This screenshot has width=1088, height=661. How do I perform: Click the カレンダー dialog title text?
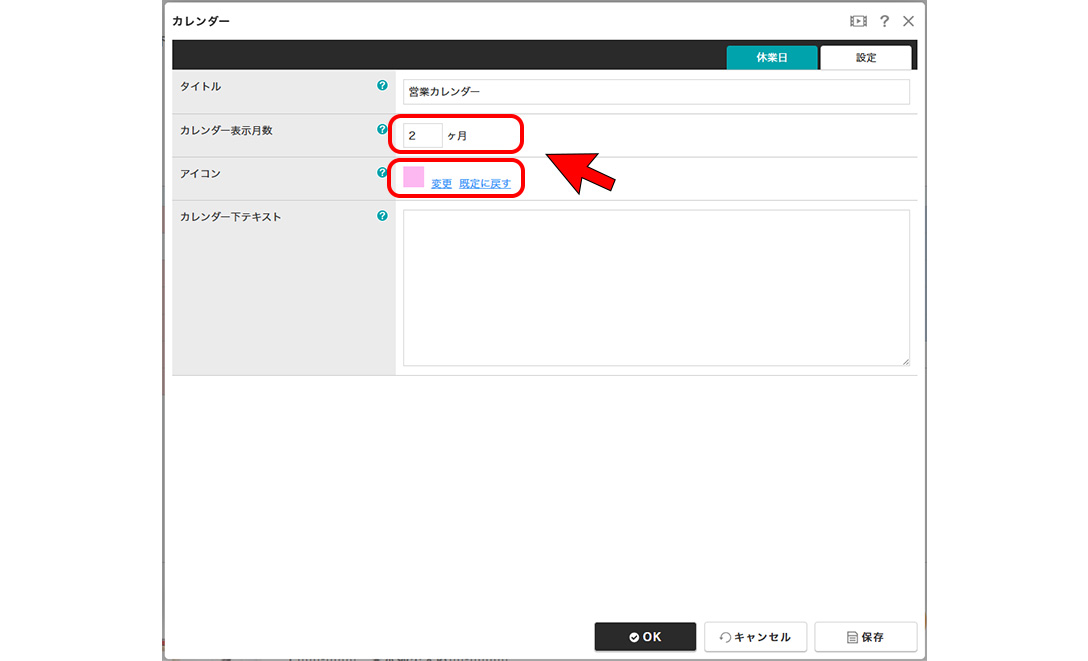pyautogui.click(x=201, y=21)
